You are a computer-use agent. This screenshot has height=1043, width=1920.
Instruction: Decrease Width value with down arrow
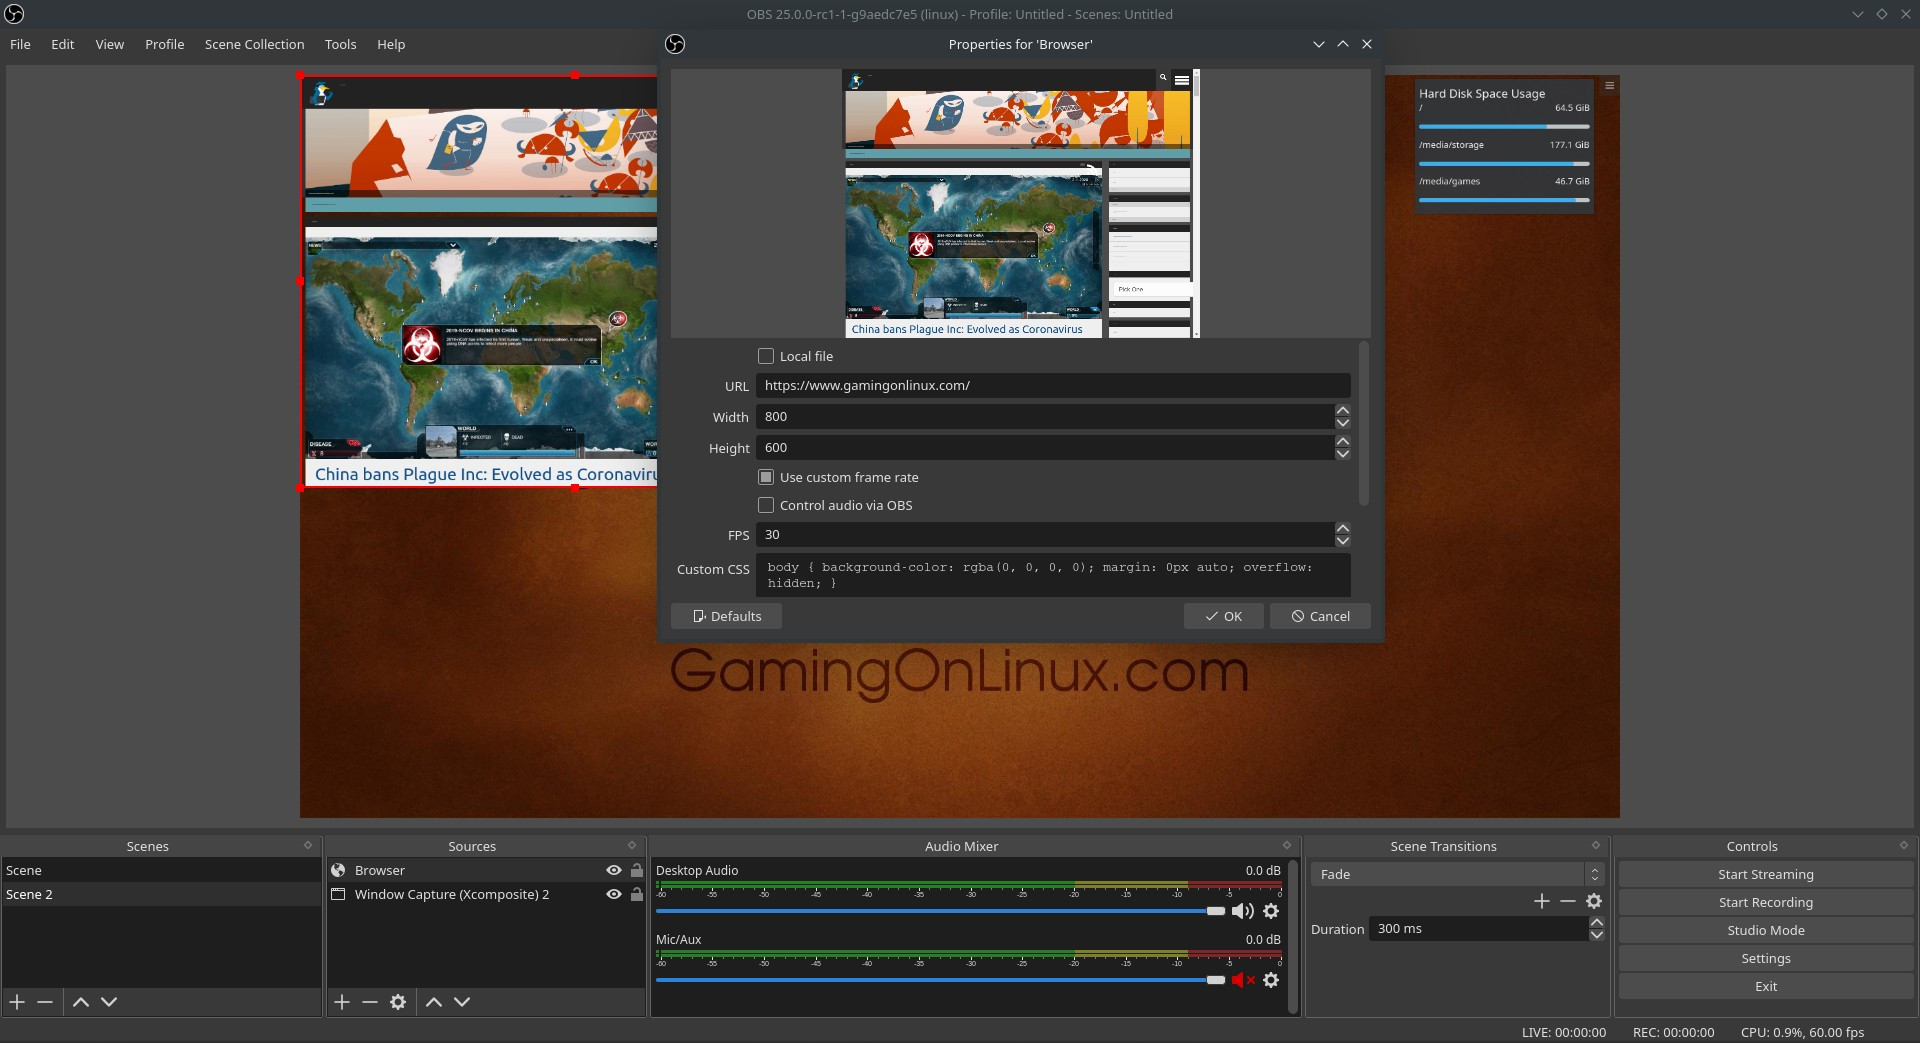(1343, 423)
